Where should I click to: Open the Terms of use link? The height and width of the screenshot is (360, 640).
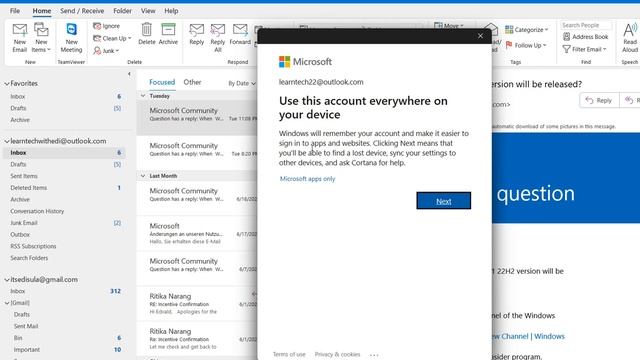(289, 354)
